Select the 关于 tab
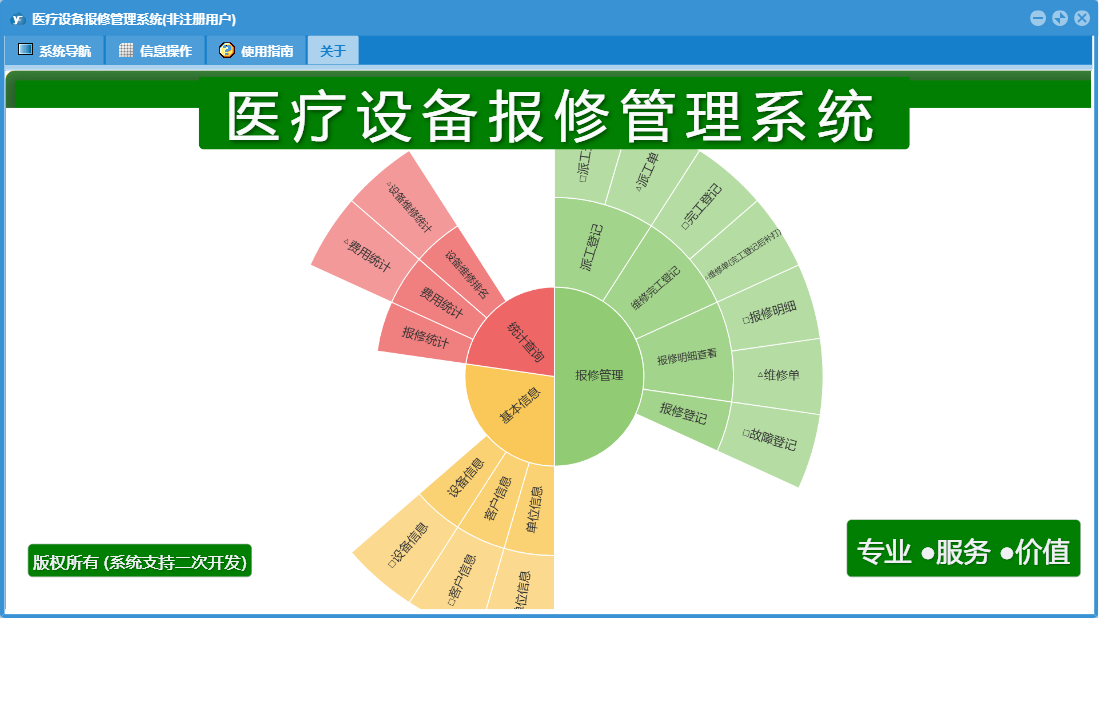Image resolution: width=1099 pixels, height=723 pixels. click(333, 50)
